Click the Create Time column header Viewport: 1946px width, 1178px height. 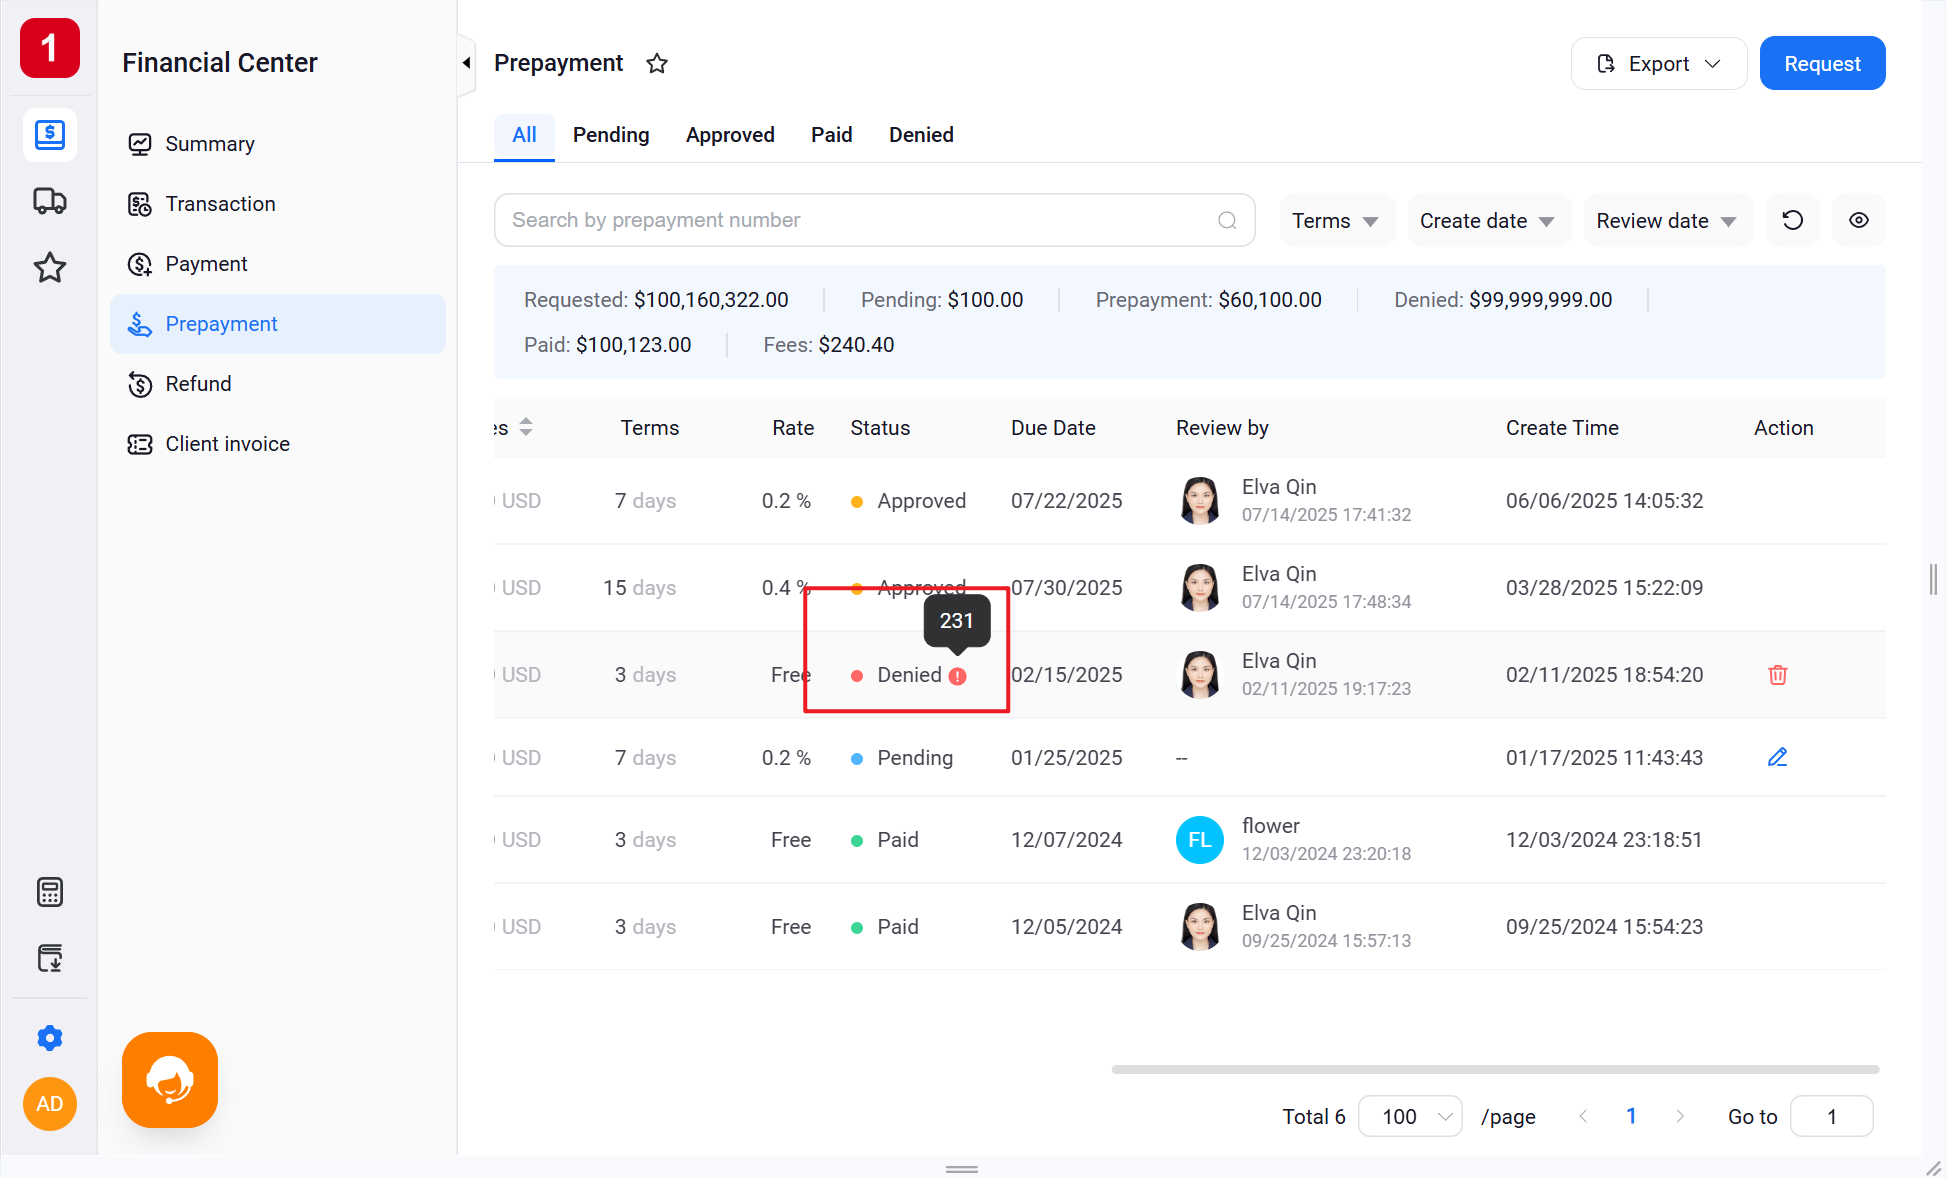pos(1562,428)
